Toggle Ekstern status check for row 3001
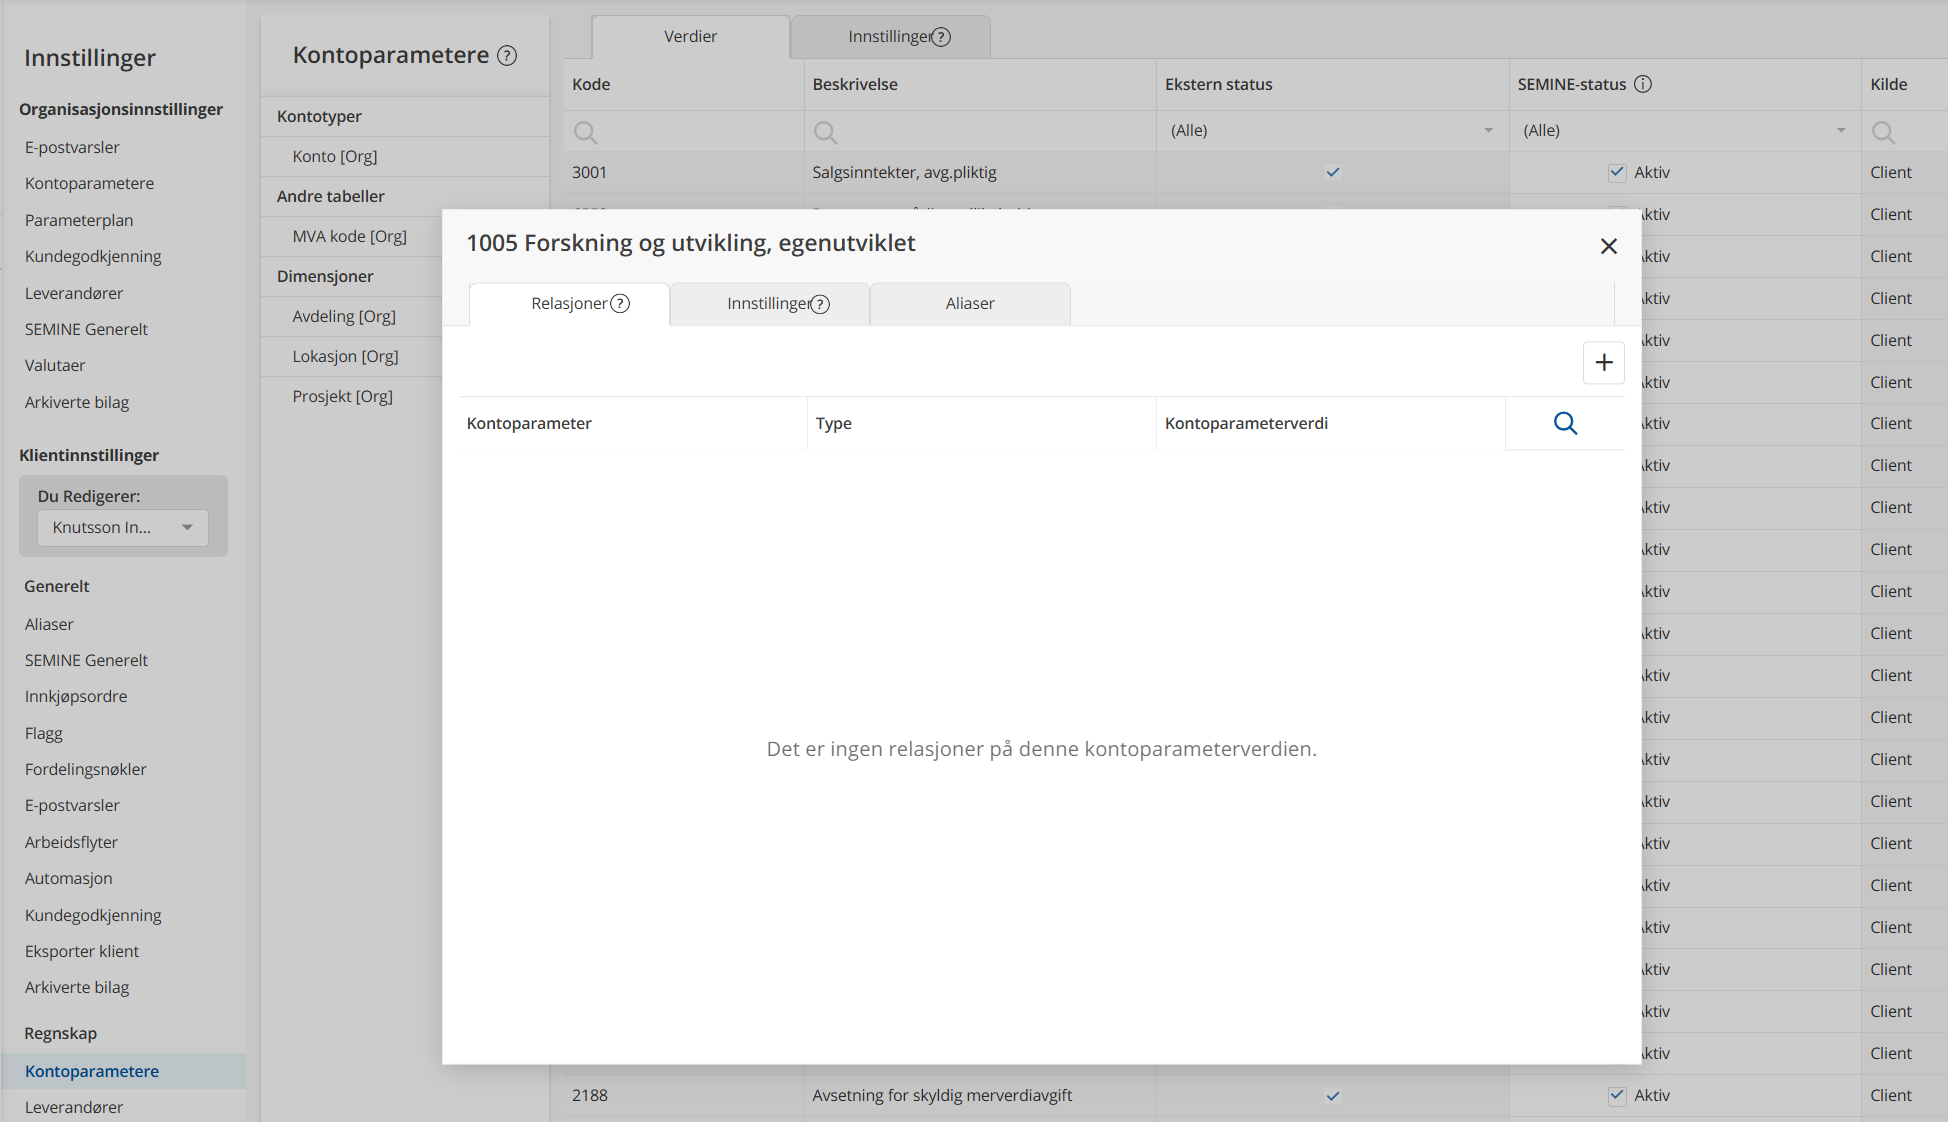Viewport: 1948px width, 1122px height. click(1333, 172)
